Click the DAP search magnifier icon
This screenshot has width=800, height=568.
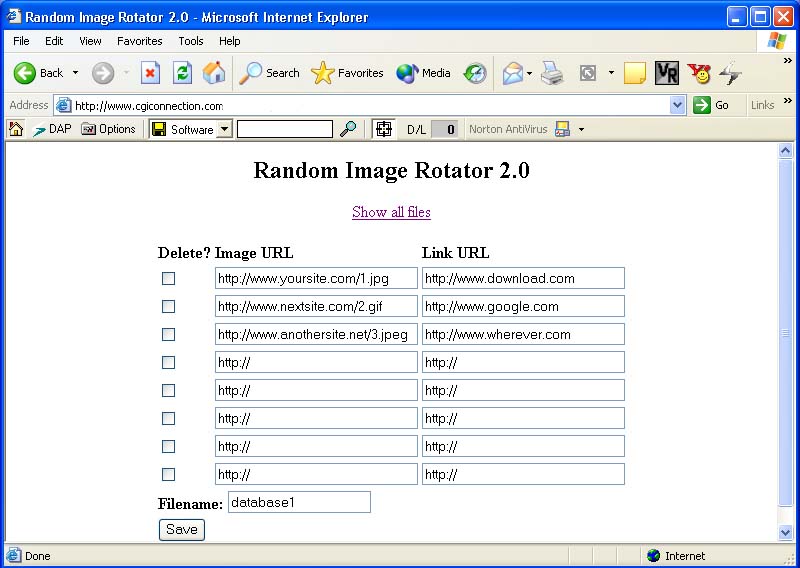coord(348,129)
